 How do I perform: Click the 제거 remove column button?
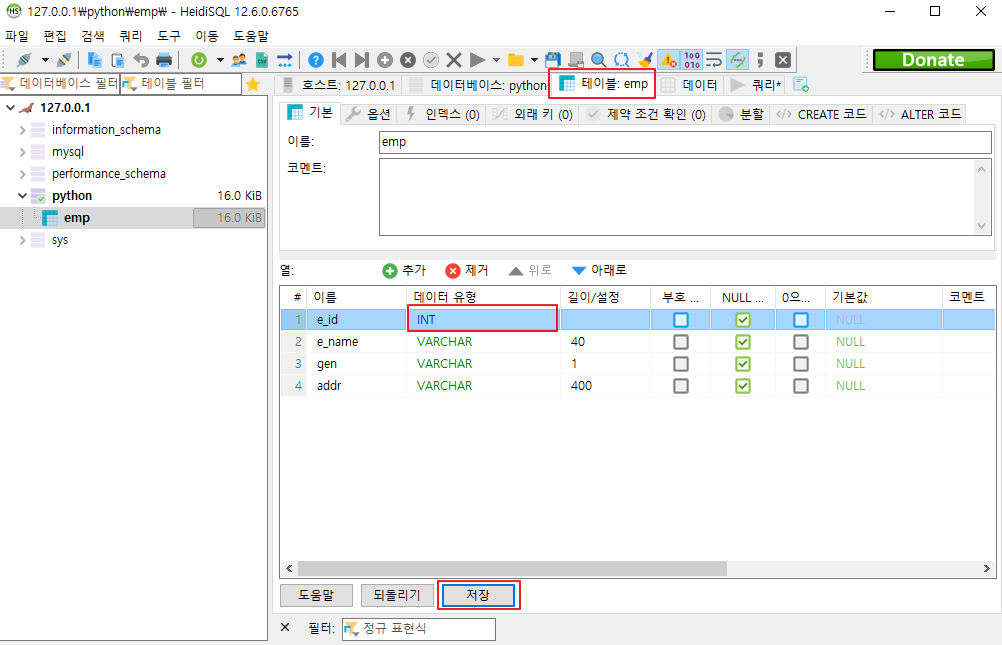[467, 270]
